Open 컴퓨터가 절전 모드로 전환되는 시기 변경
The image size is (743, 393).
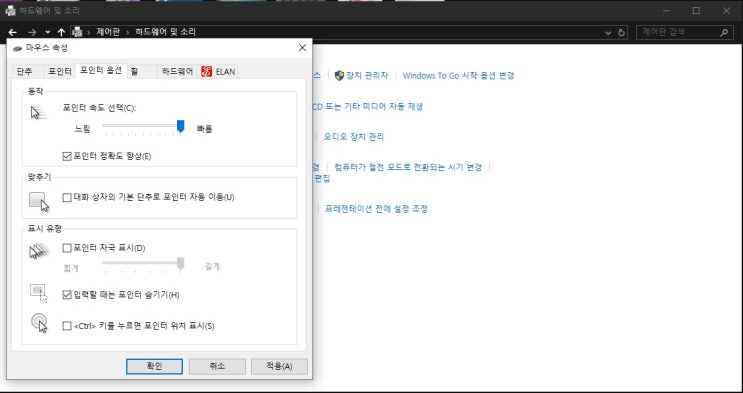[408, 167]
